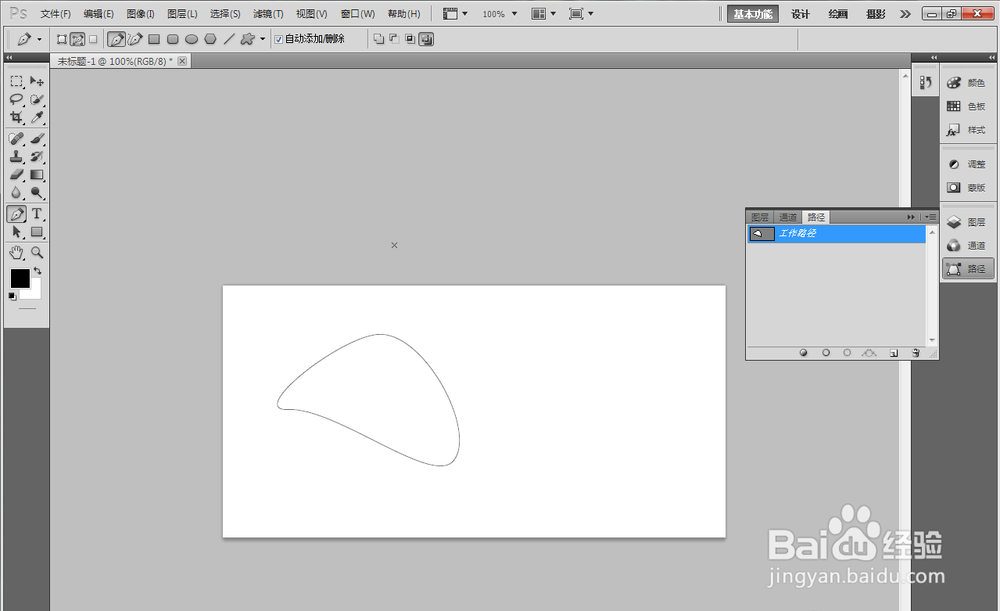Select the Gradient tool
Screen dimensions: 1000x611
point(37,175)
